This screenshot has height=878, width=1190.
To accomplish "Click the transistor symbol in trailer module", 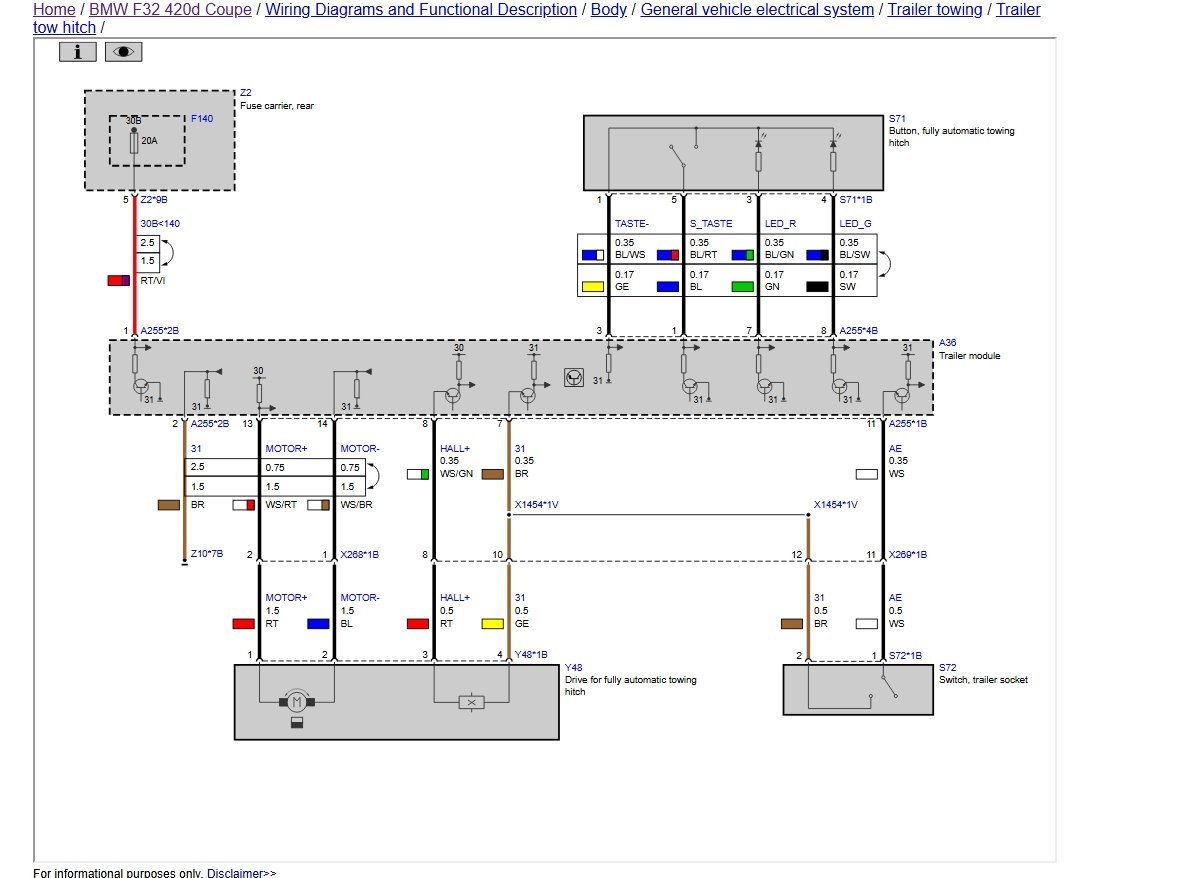I will (x=574, y=377).
